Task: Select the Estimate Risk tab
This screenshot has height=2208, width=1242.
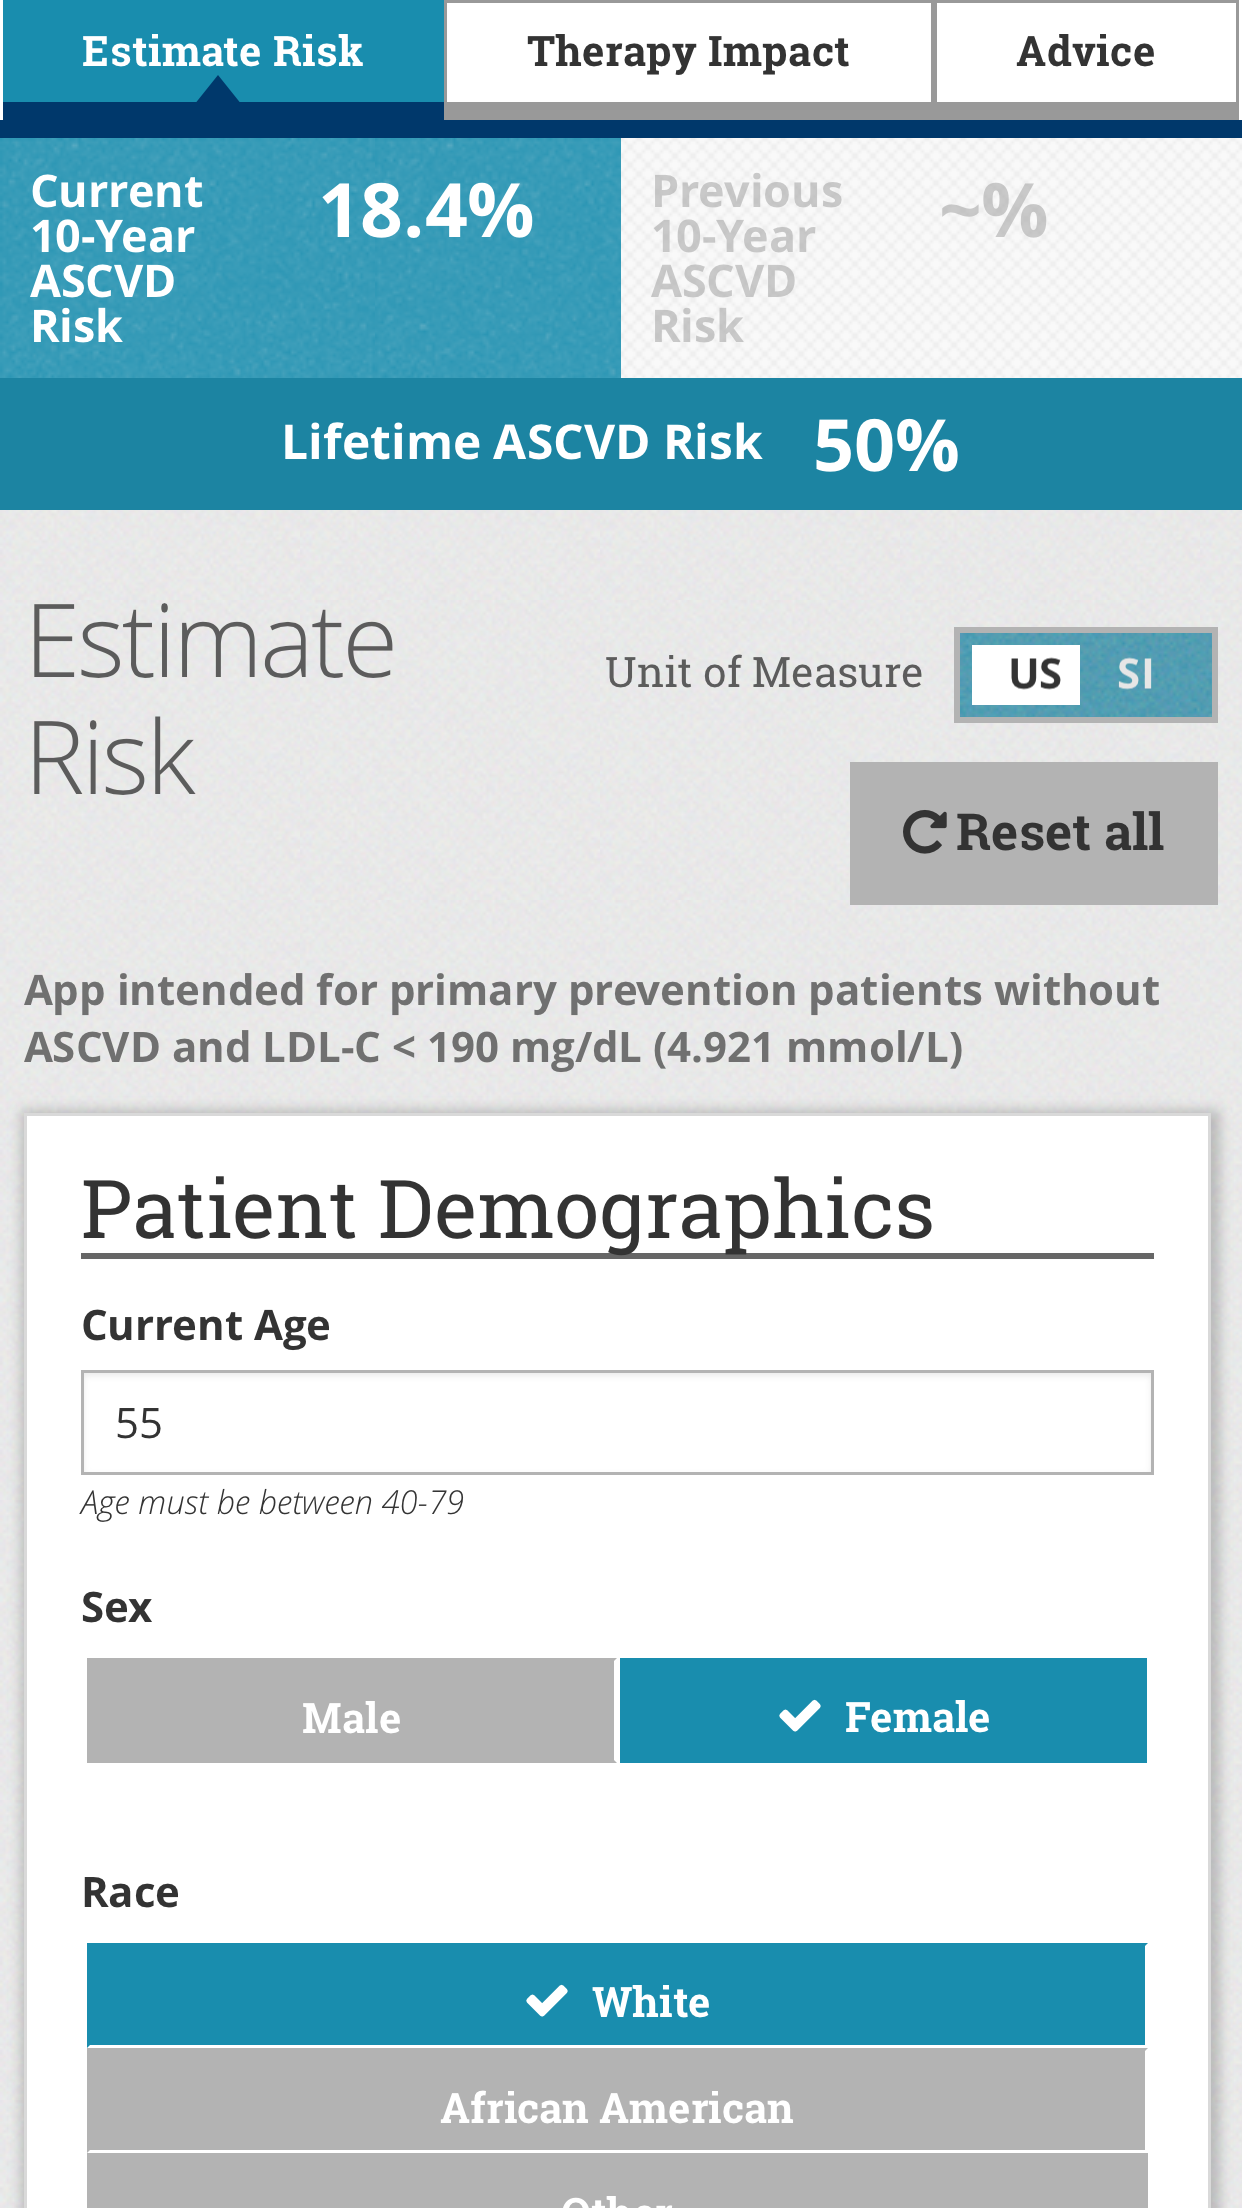Action: tap(222, 52)
